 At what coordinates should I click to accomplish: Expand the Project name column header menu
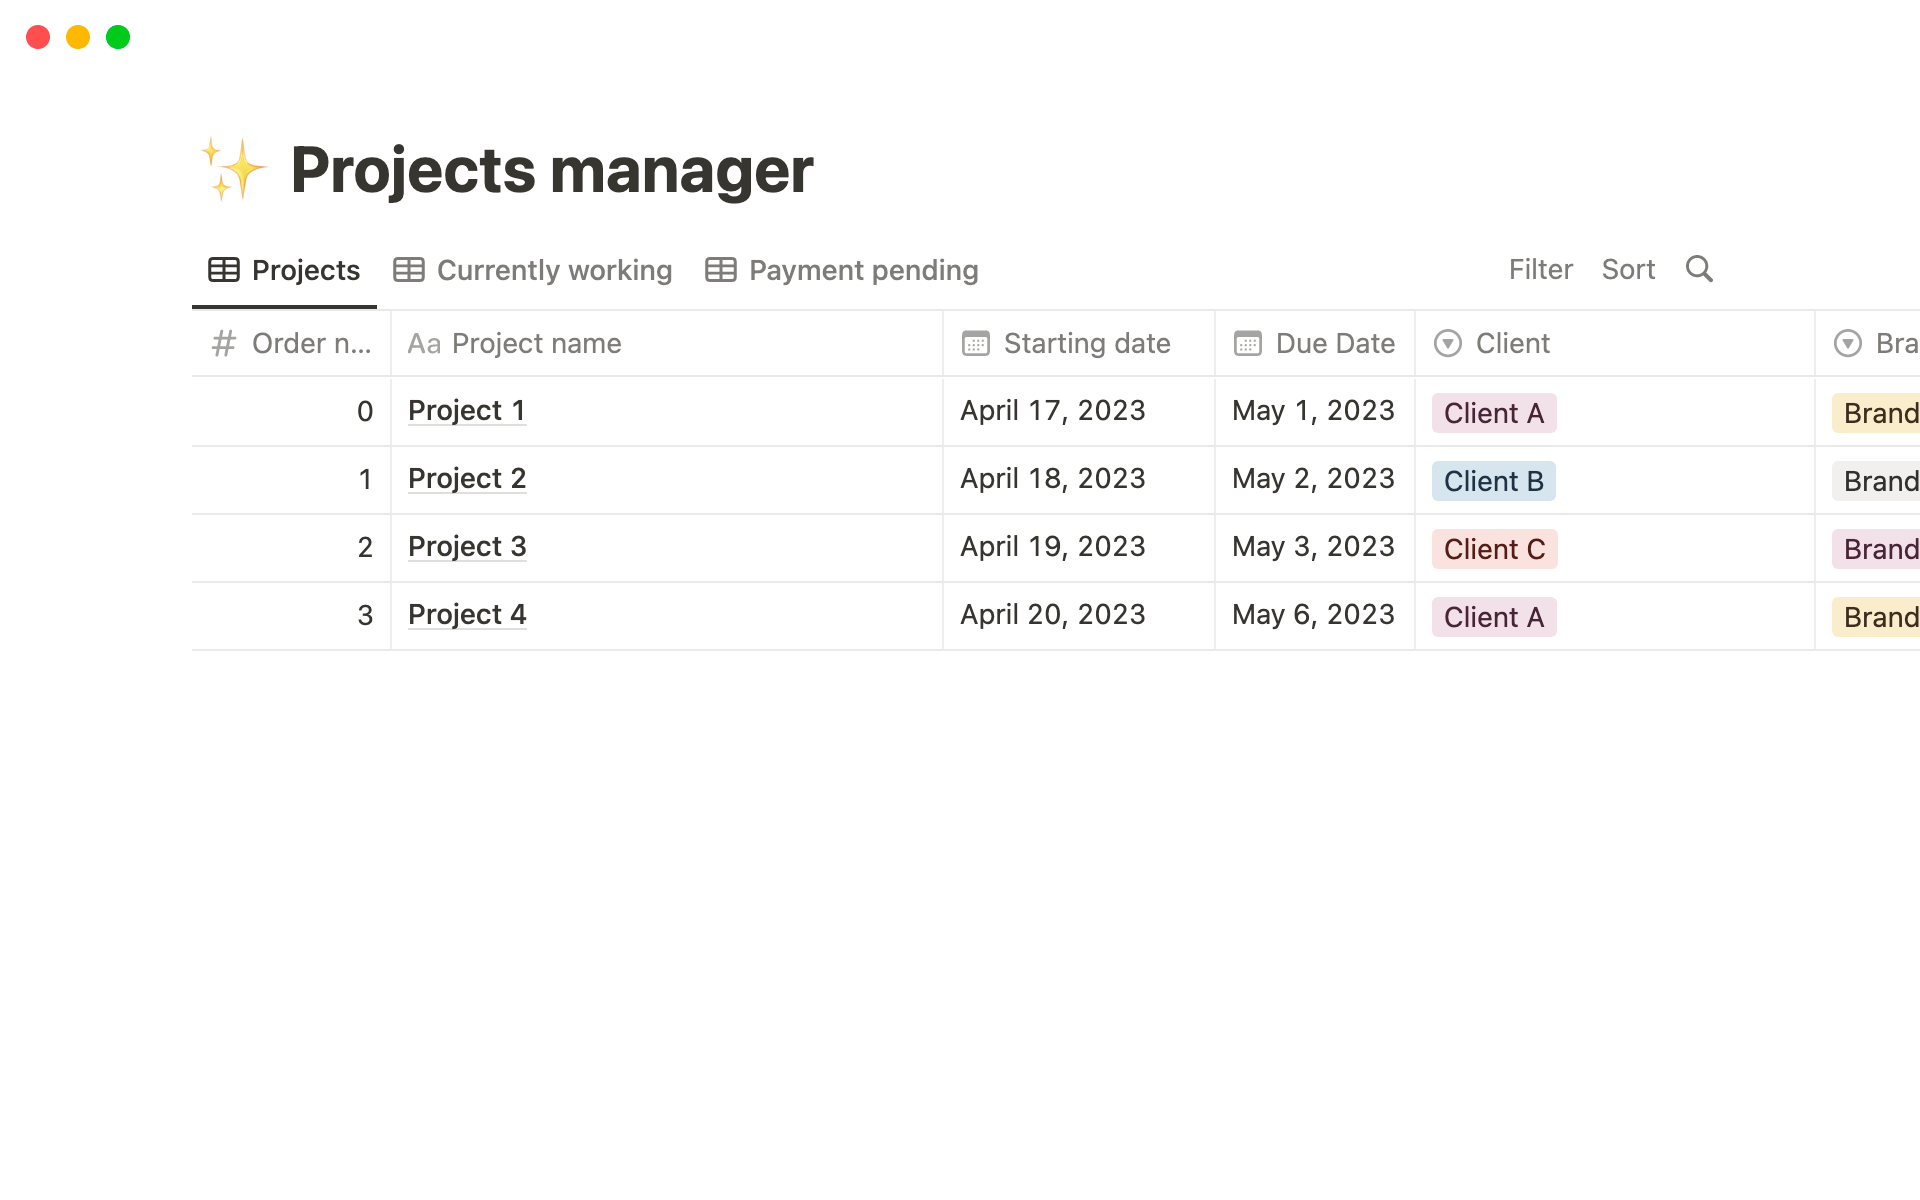(x=536, y=343)
